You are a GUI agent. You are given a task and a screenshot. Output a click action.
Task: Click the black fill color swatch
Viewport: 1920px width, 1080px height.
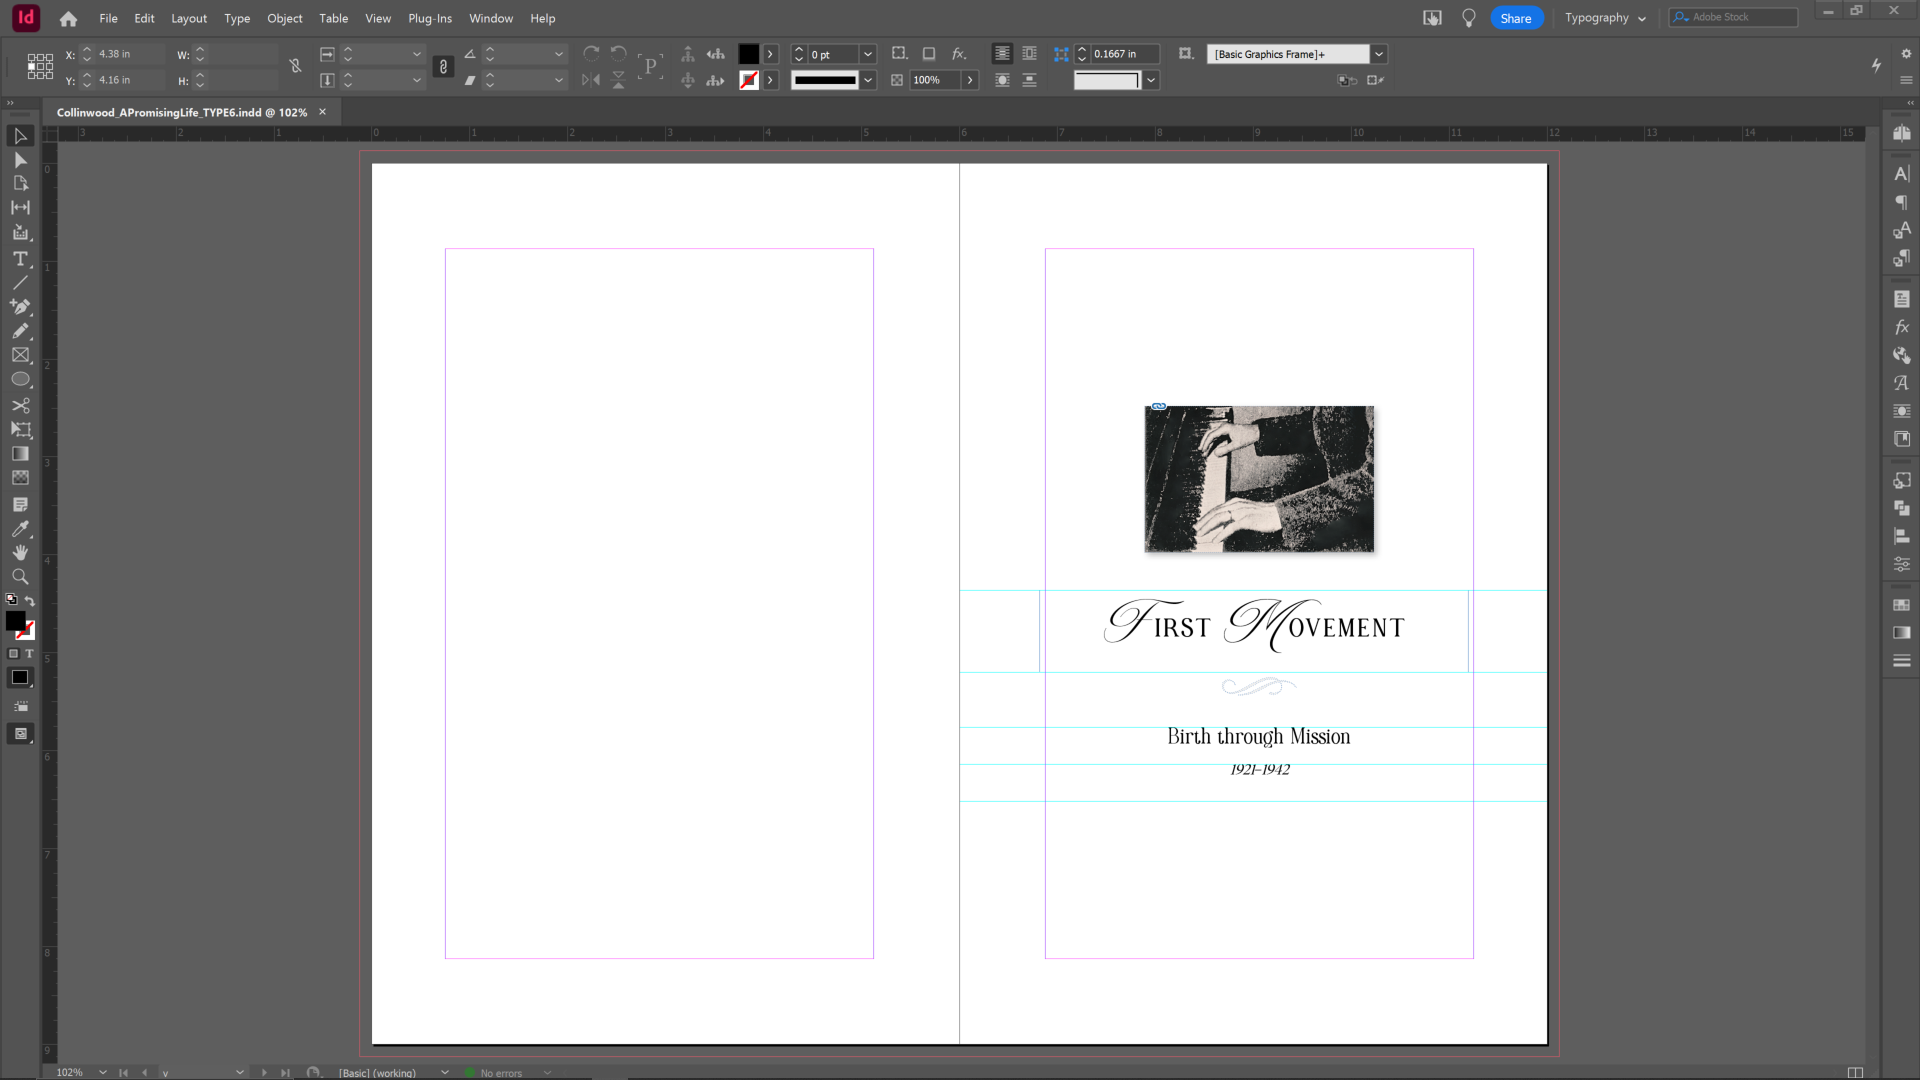click(x=748, y=54)
